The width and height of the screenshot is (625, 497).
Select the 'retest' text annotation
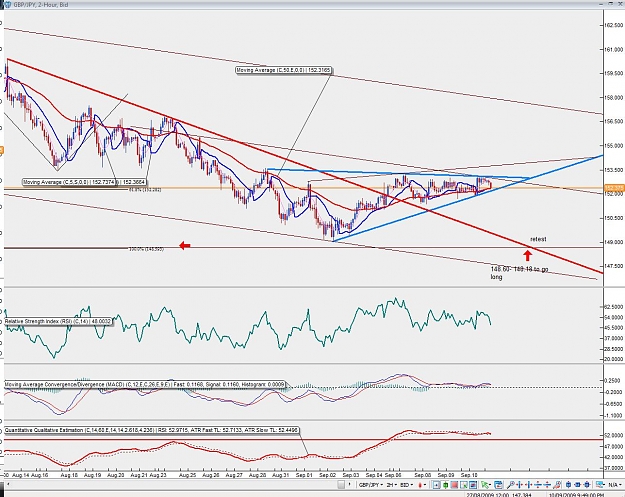click(x=538, y=239)
